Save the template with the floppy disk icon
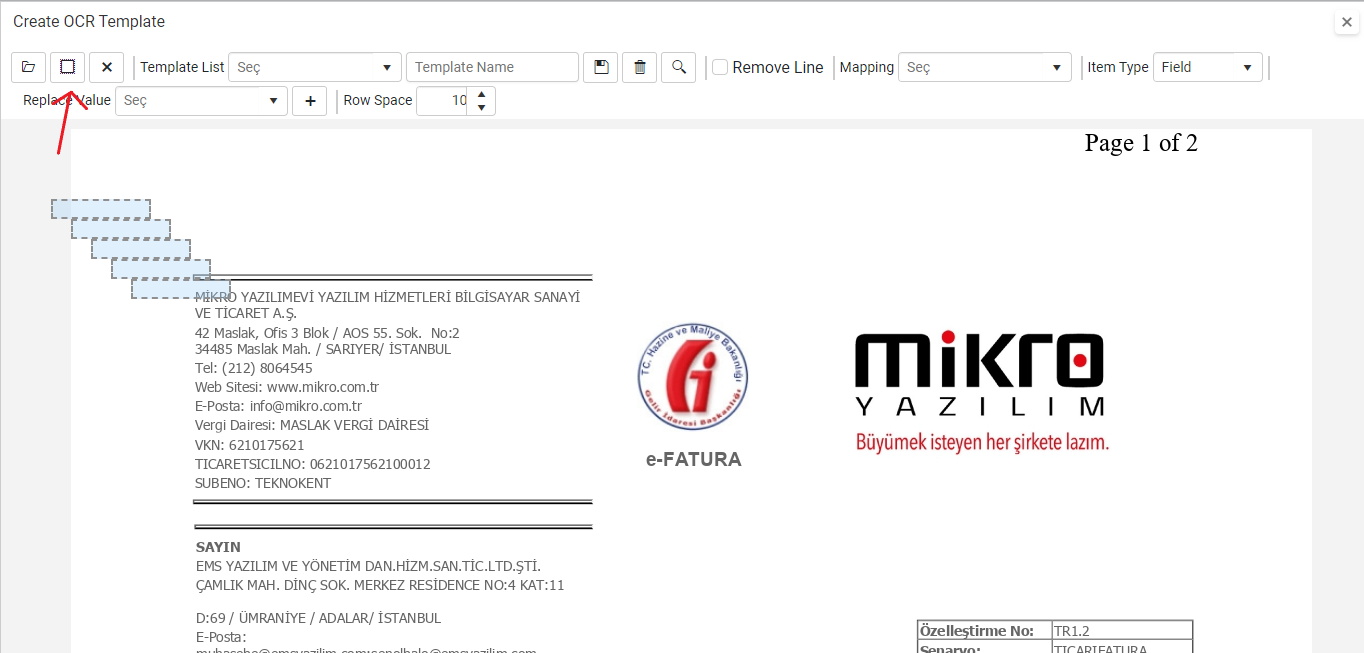Viewport: 1364px width, 653px height. click(601, 67)
